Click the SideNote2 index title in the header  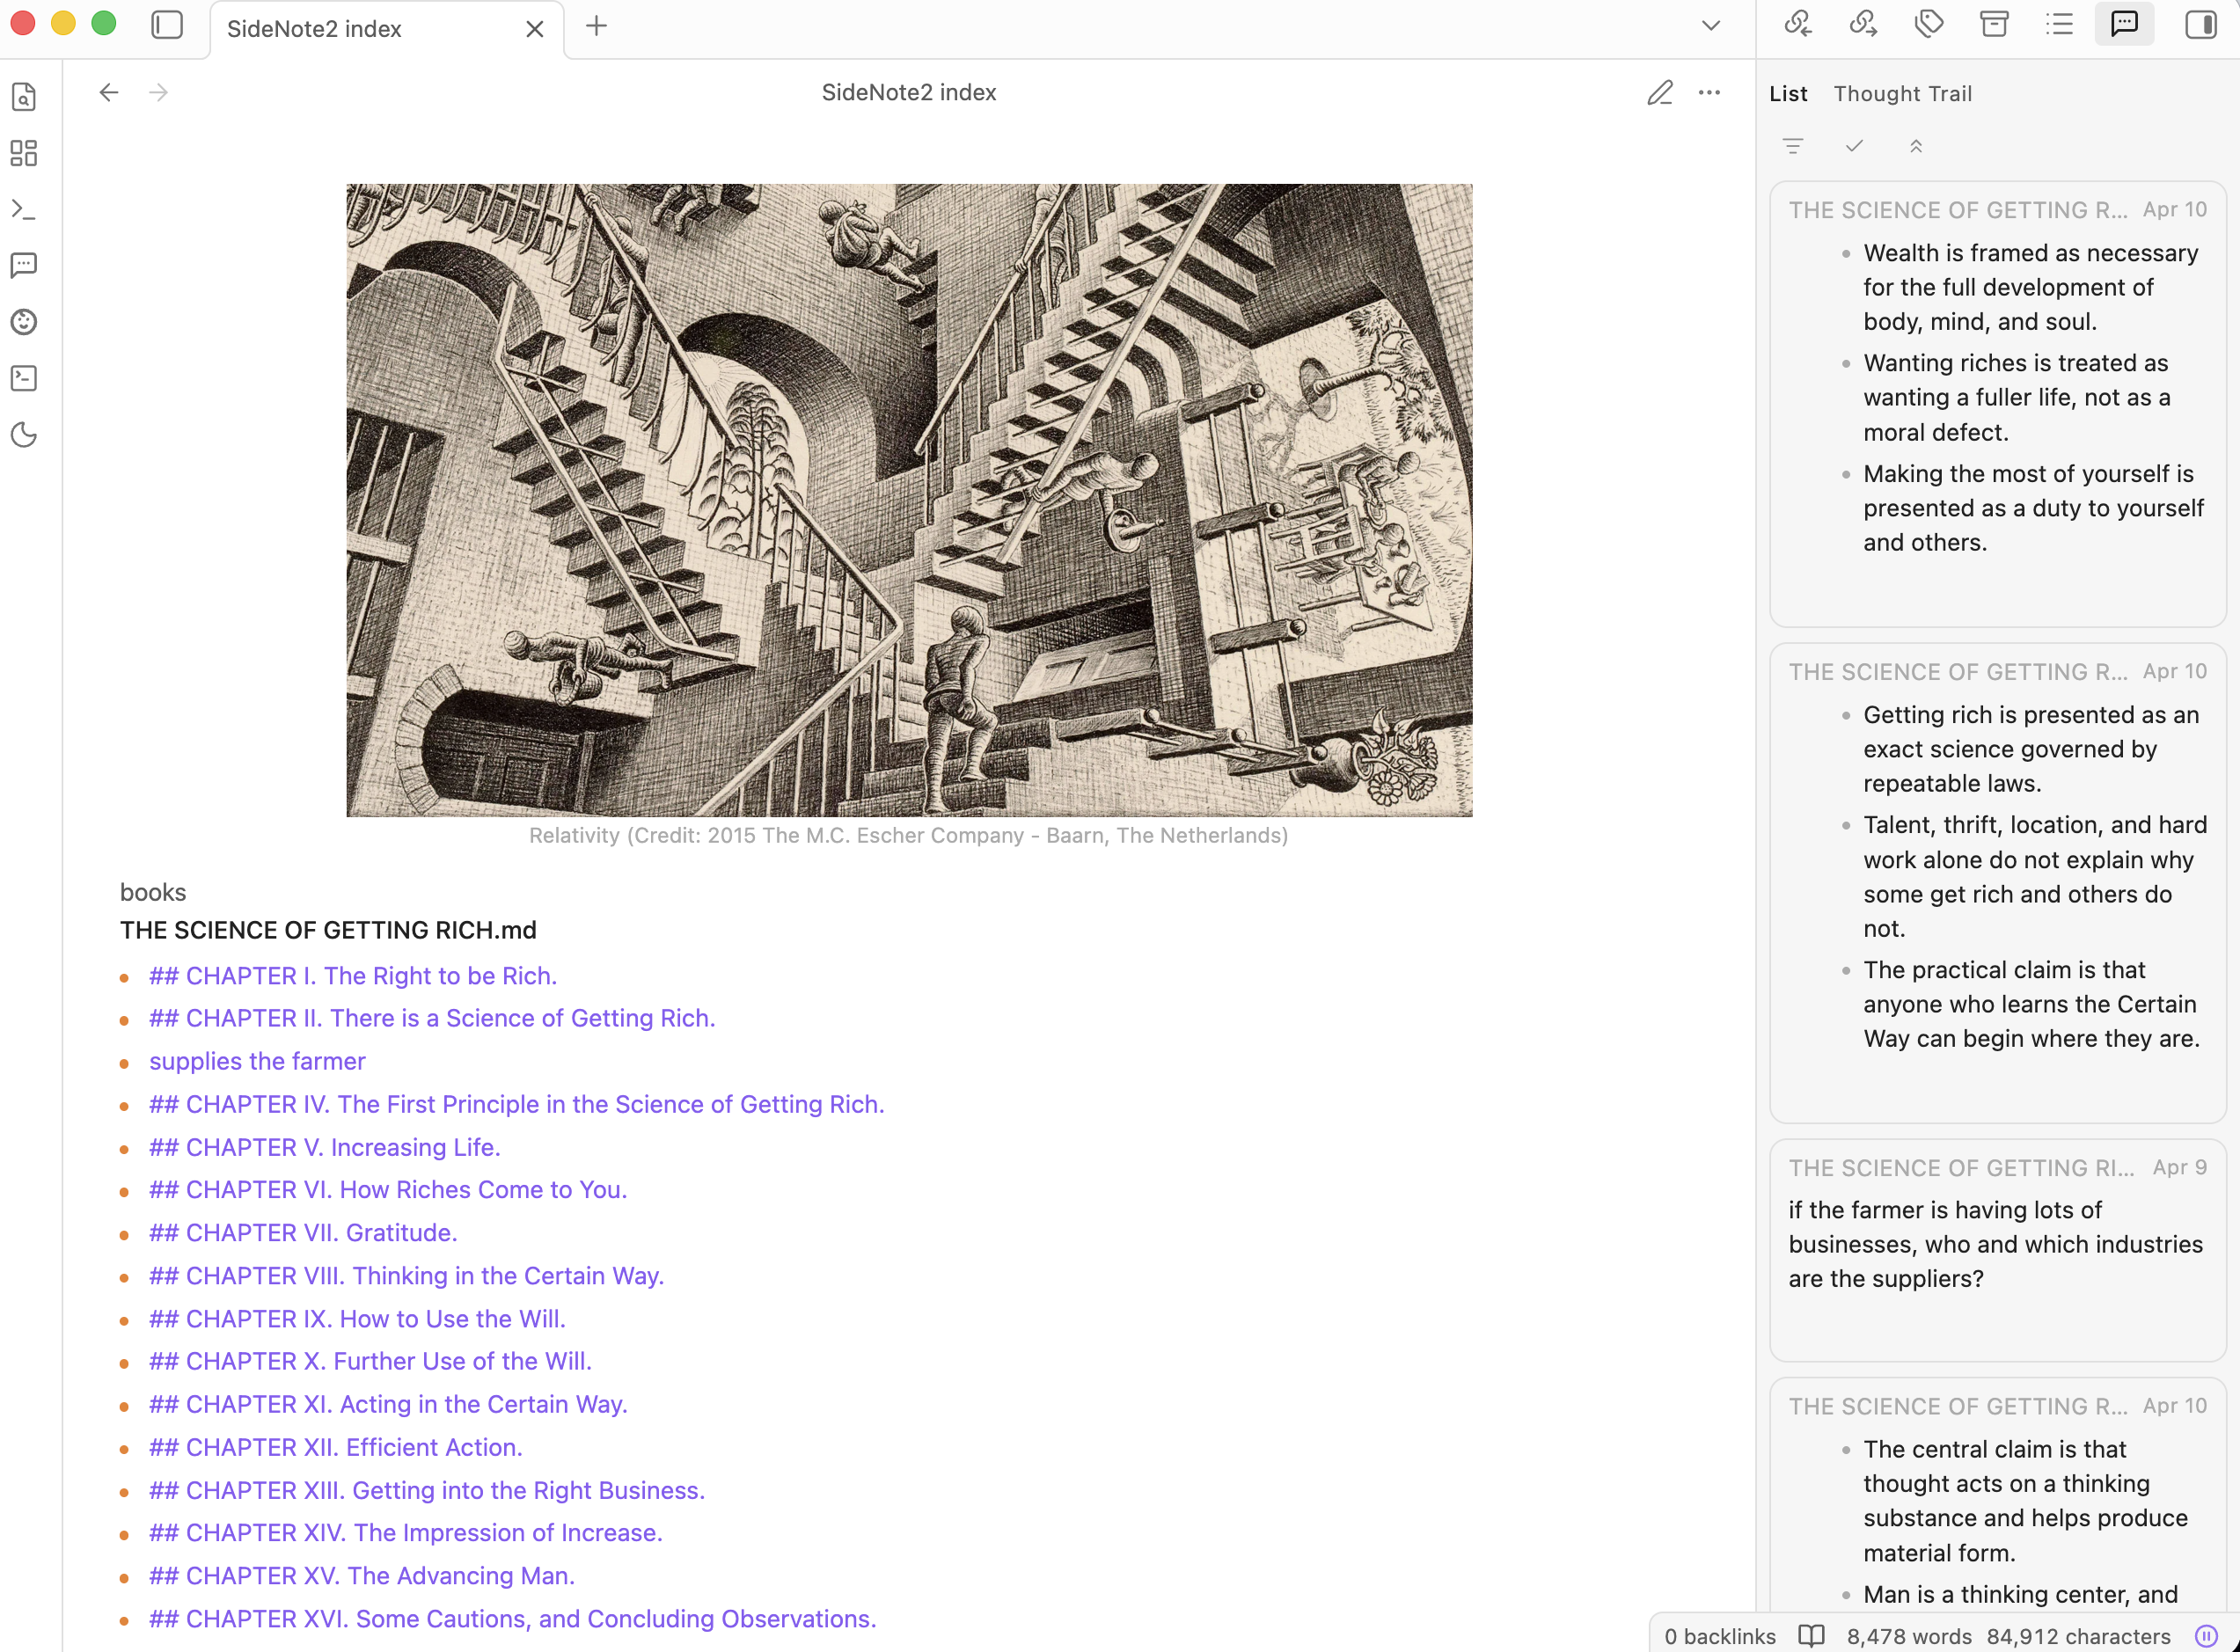(x=909, y=92)
